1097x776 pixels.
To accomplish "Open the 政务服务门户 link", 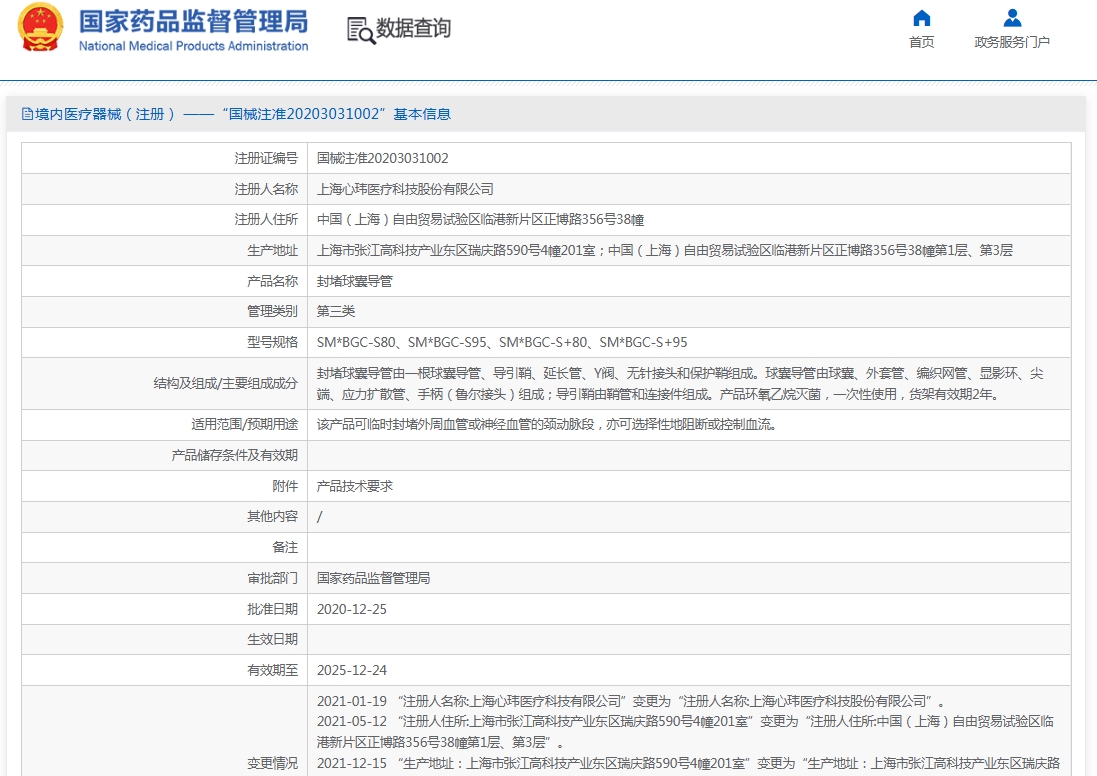I will coord(1012,42).
